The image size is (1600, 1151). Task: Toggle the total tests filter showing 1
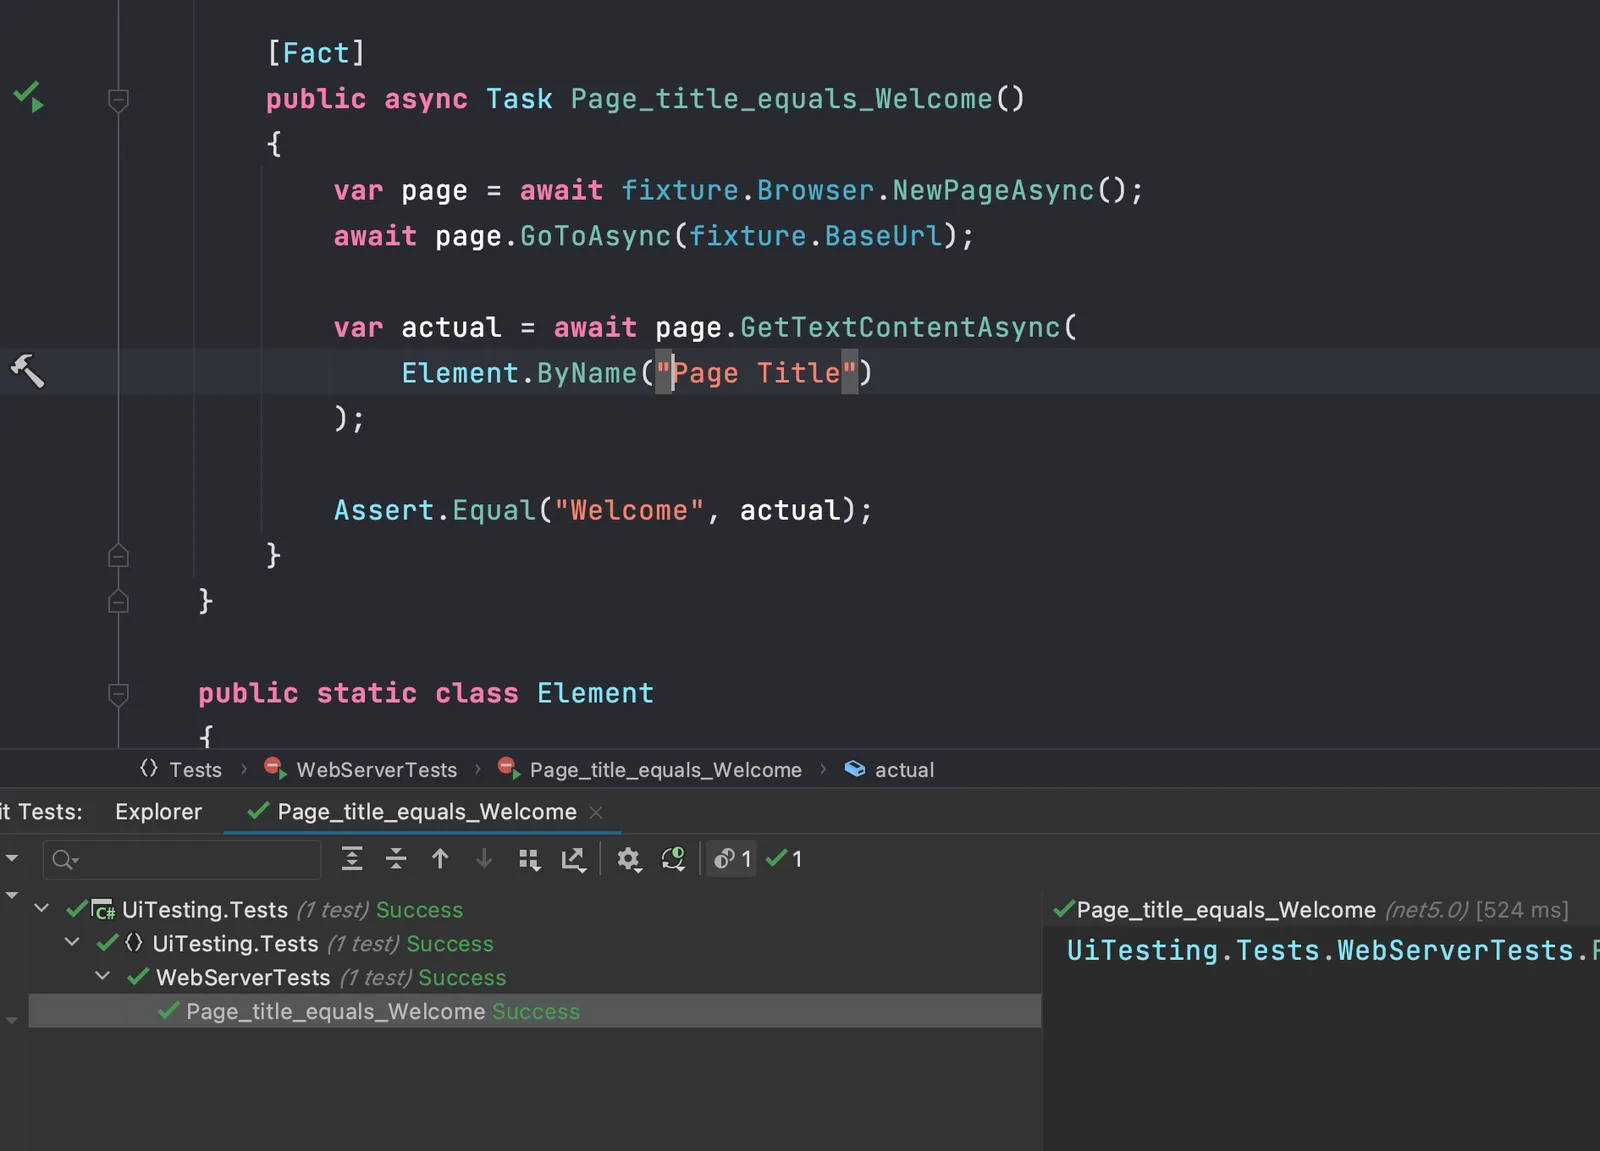(732, 859)
